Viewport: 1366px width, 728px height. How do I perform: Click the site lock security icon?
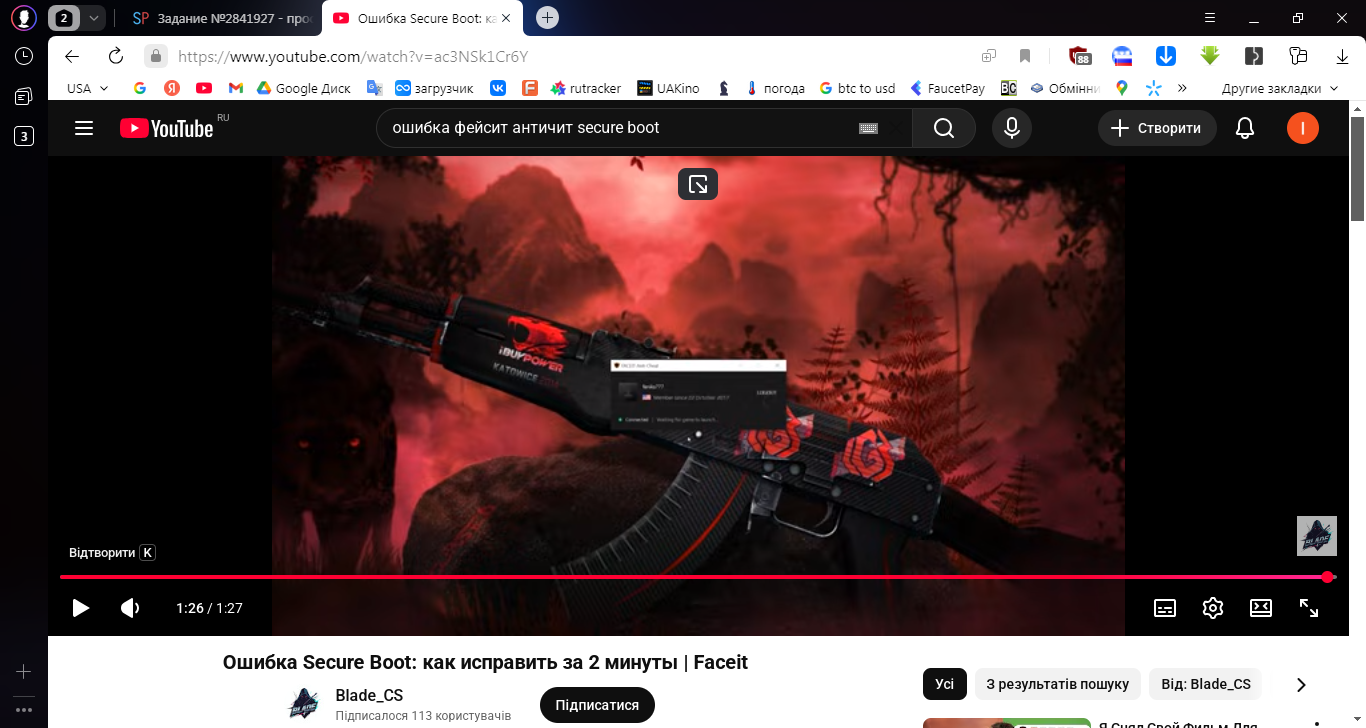155,56
